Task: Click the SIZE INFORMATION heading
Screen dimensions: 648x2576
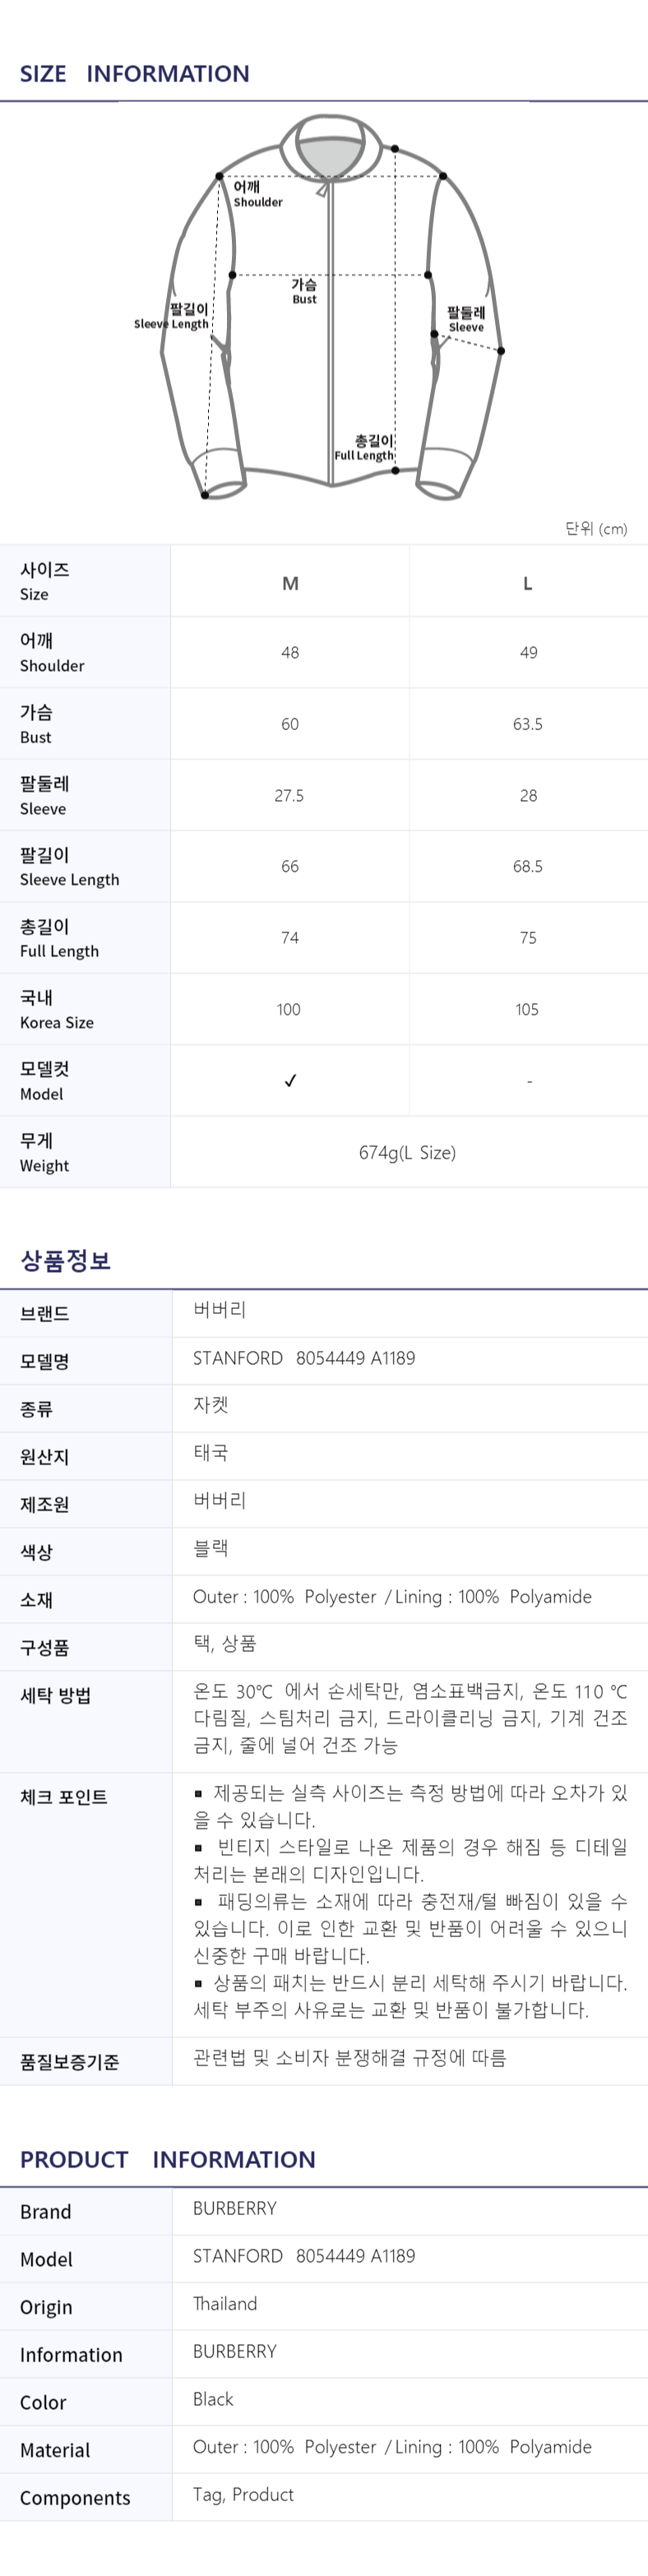Action: coord(135,73)
